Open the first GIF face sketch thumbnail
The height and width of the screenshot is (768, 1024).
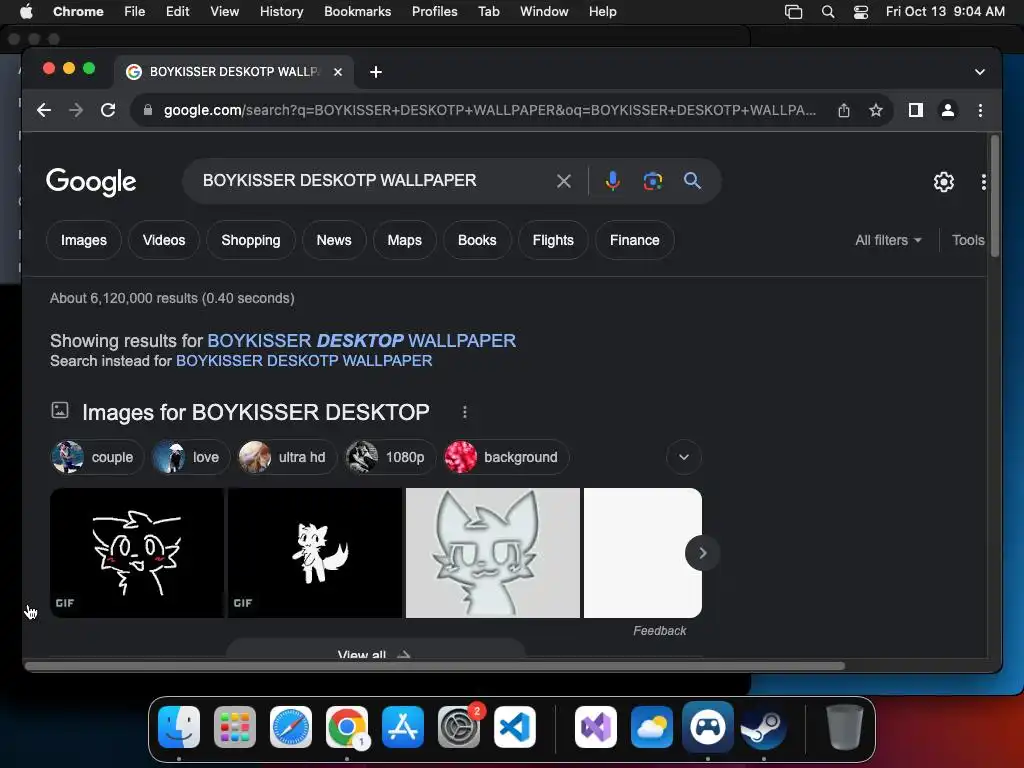(137, 553)
